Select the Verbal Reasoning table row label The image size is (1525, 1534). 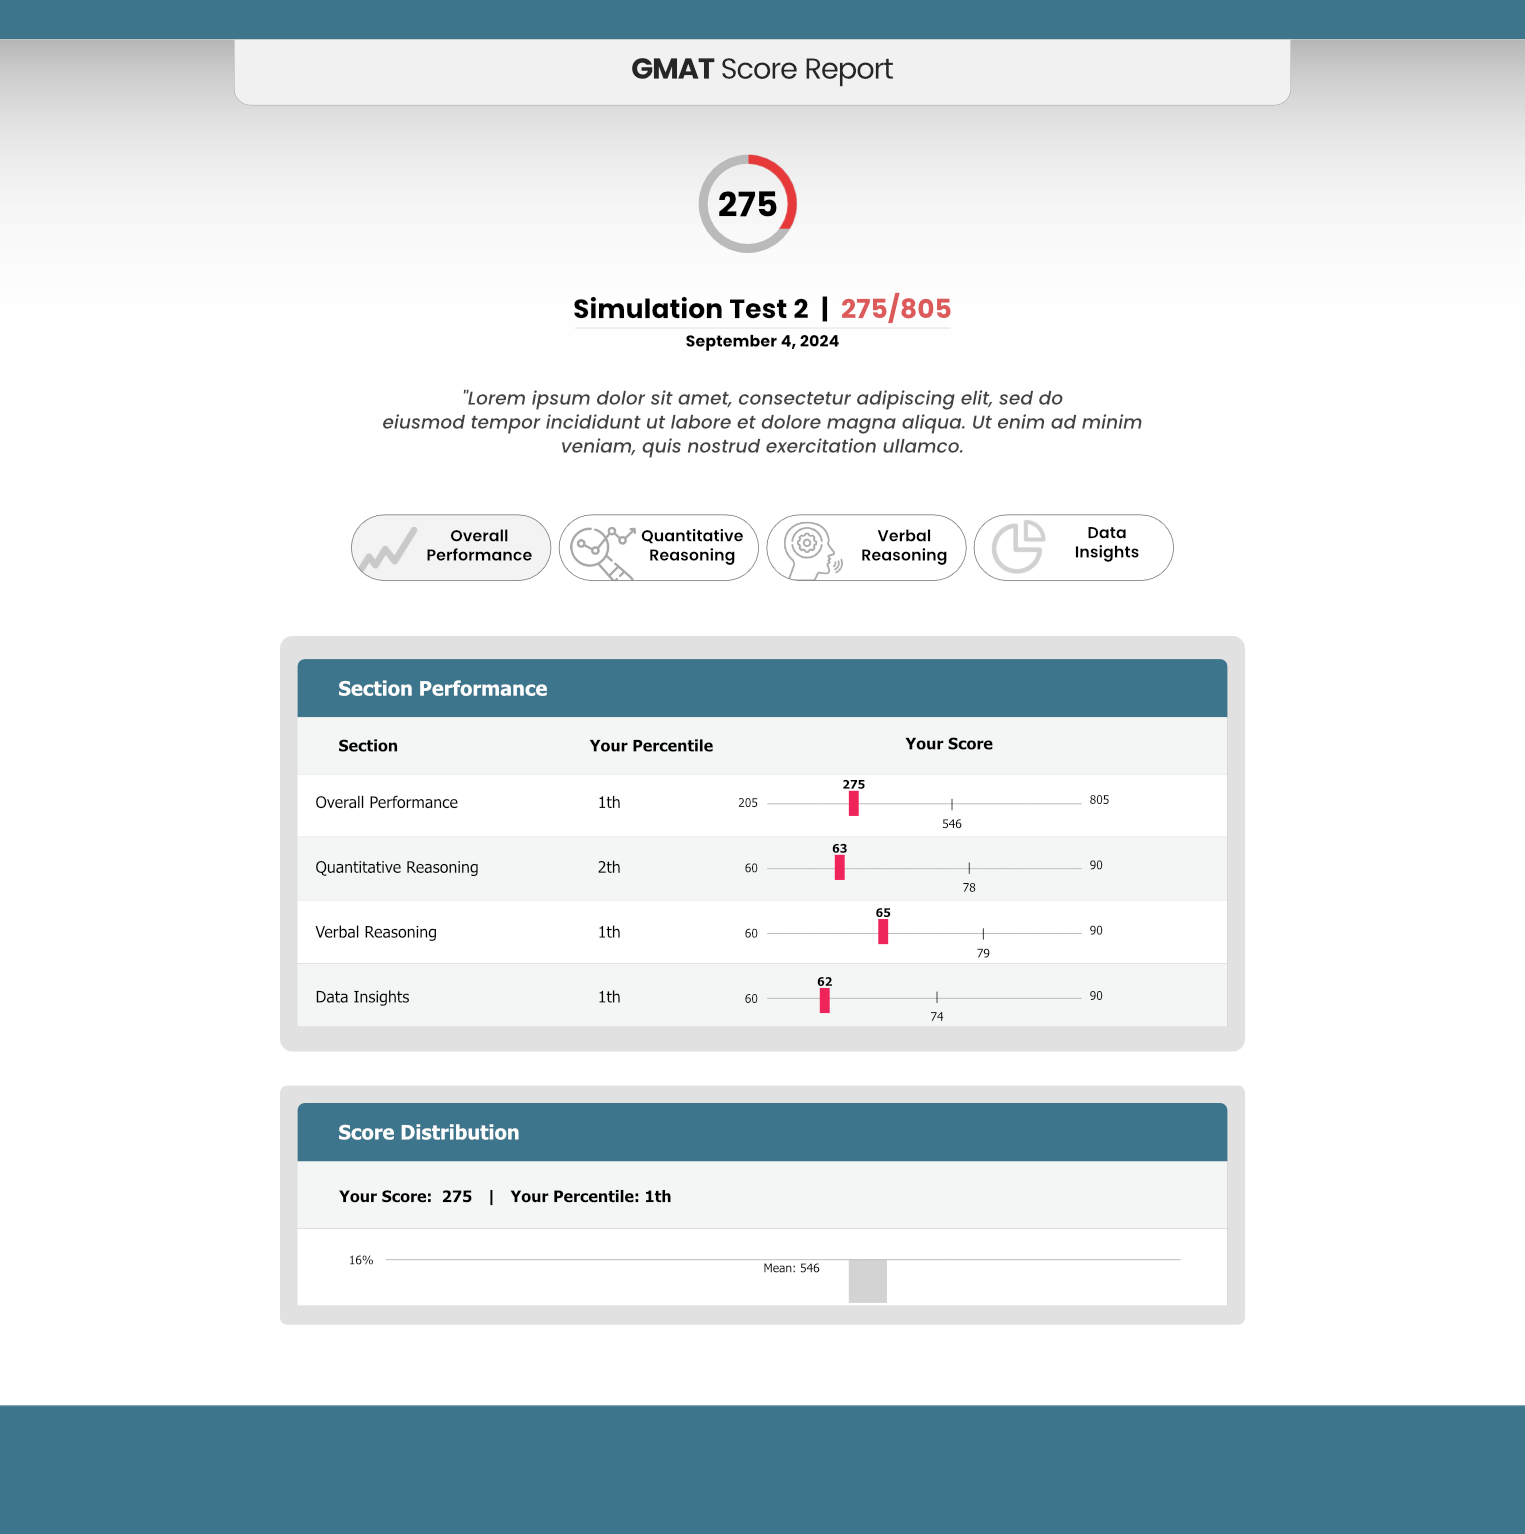(x=376, y=932)
